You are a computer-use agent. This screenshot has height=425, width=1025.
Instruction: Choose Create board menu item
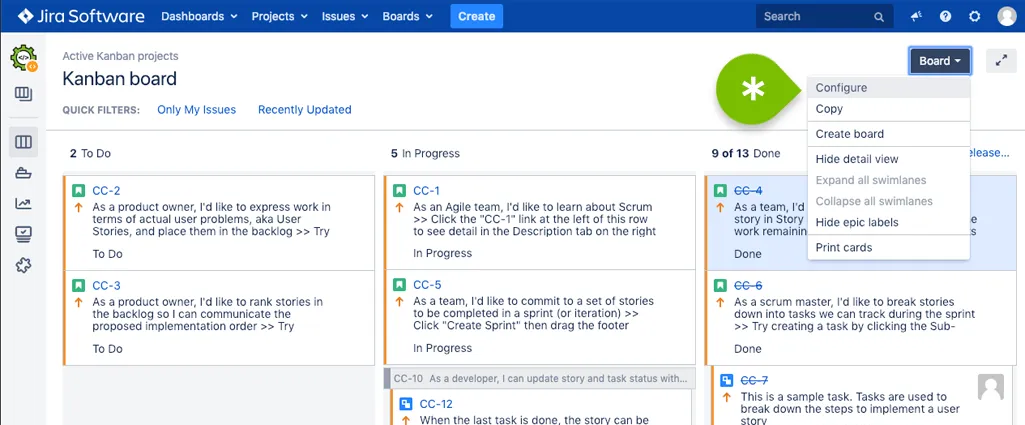tap(888, 134)
